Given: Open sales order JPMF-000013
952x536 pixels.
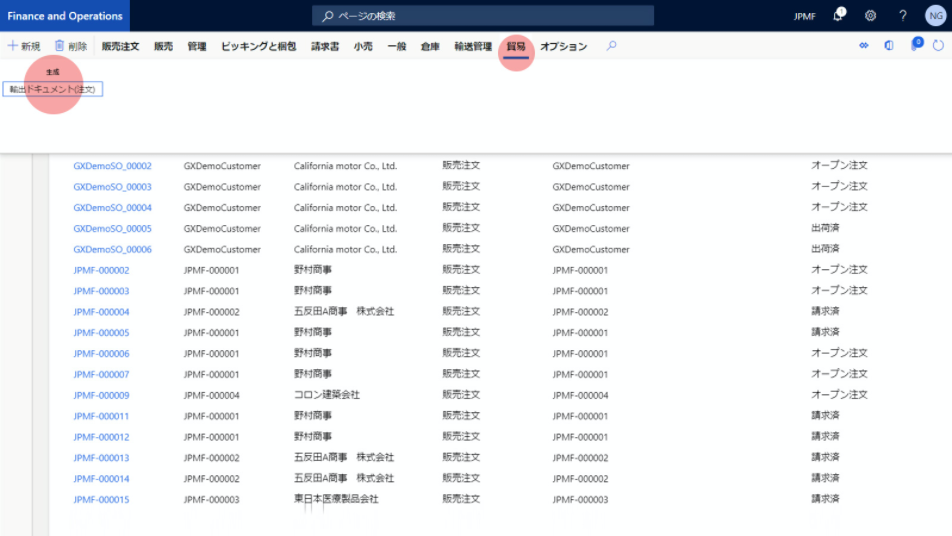Looking at the screenshot, I should click(x=101, y=458).
